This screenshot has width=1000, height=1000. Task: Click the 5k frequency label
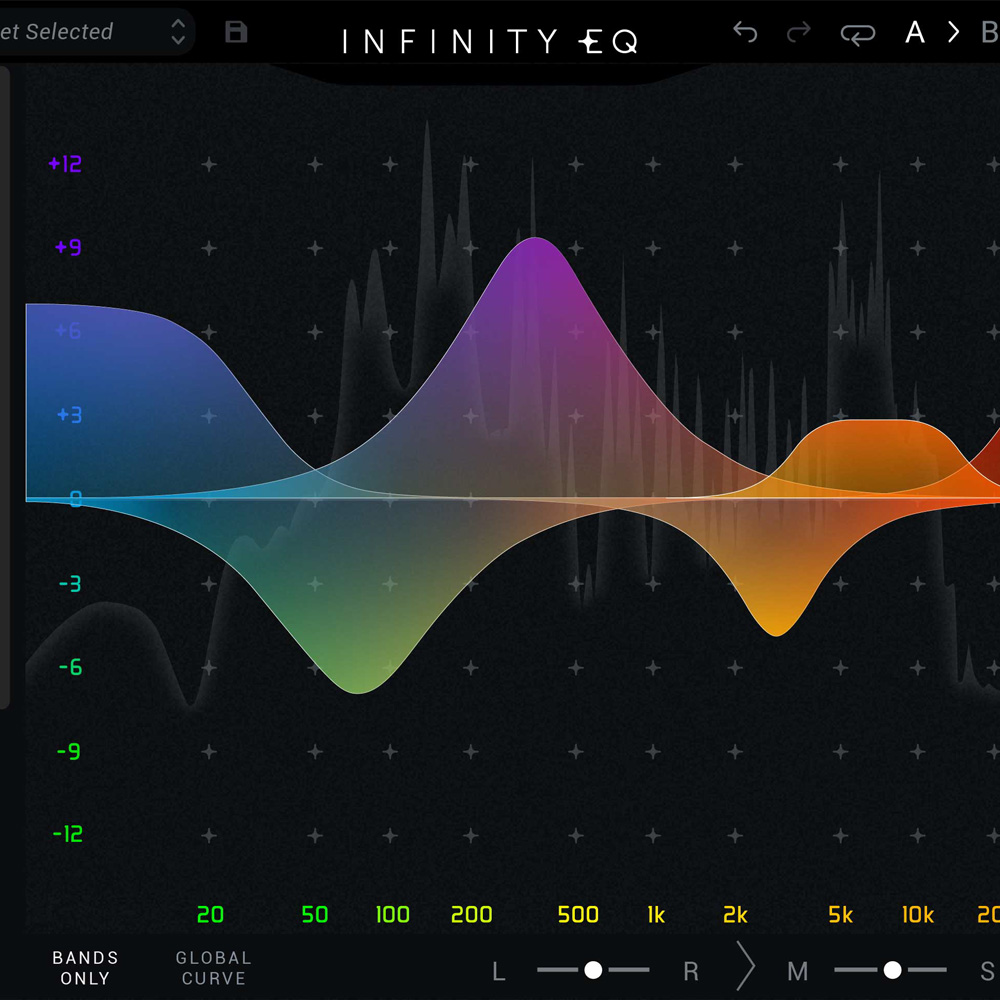point(841,915)
